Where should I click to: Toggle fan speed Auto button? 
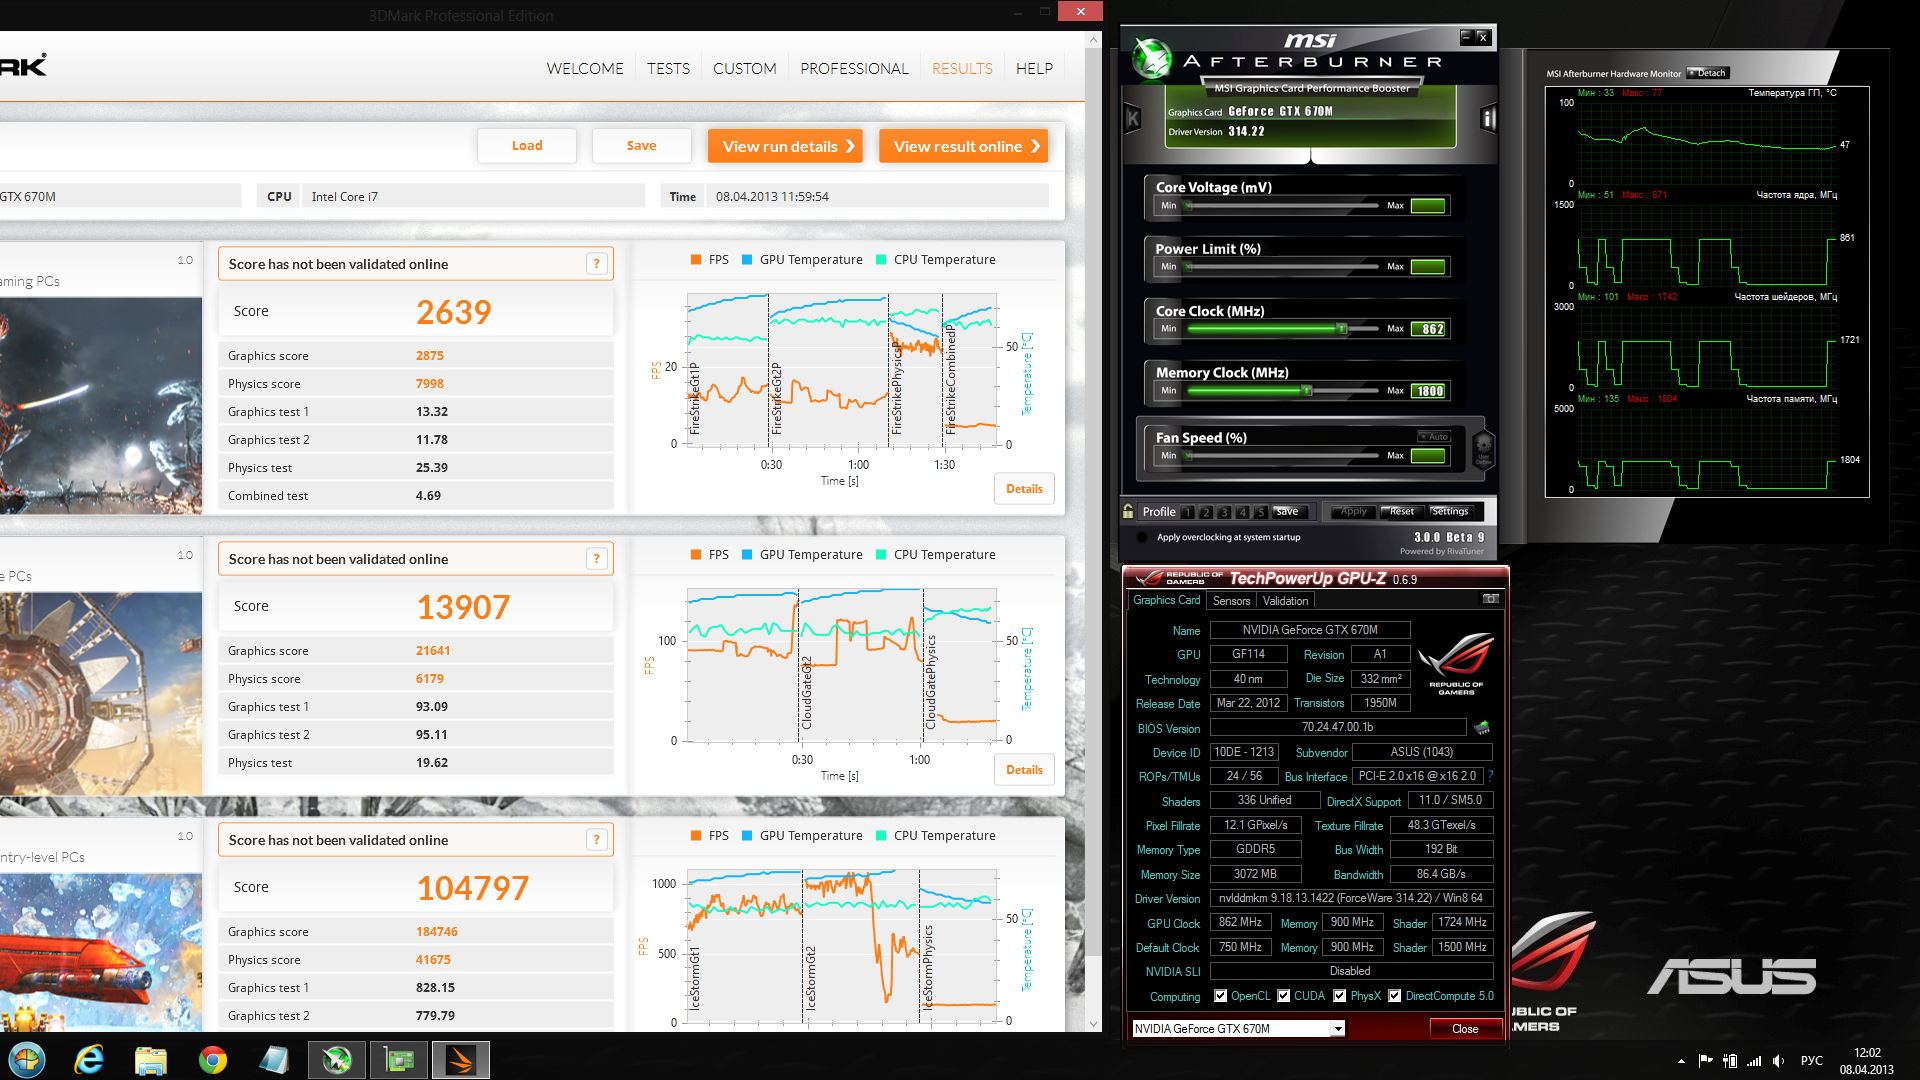pos(1434,436)
